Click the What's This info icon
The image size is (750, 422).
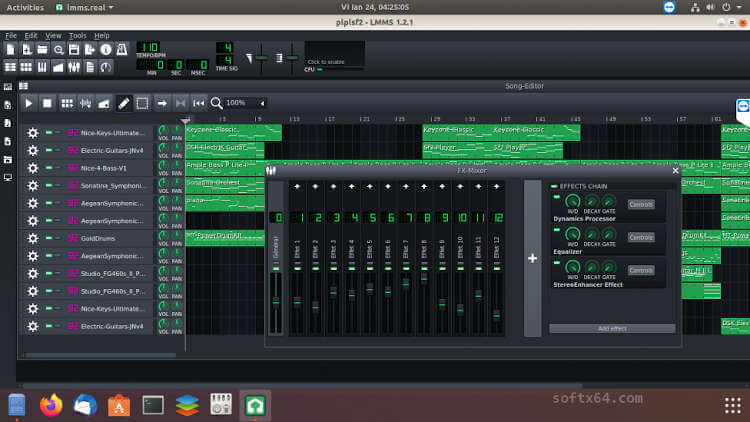[106, 49]
